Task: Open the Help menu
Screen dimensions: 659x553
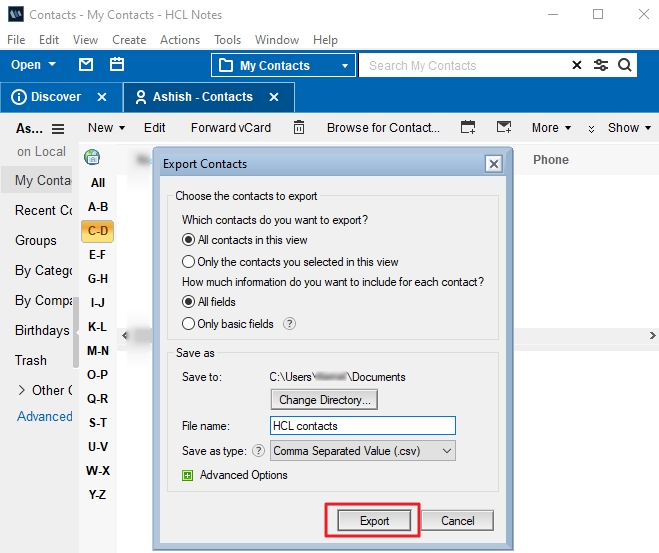Action: (325, 40)
